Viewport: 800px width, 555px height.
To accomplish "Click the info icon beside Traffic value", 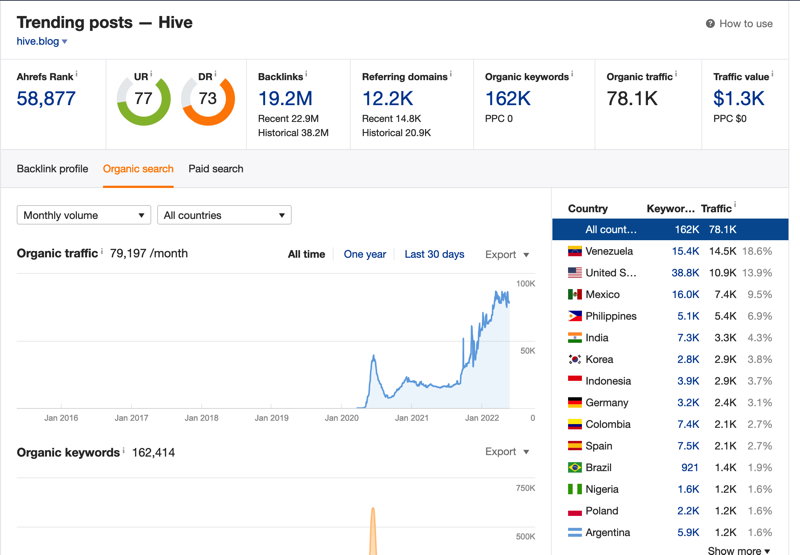I will (772, 74).
